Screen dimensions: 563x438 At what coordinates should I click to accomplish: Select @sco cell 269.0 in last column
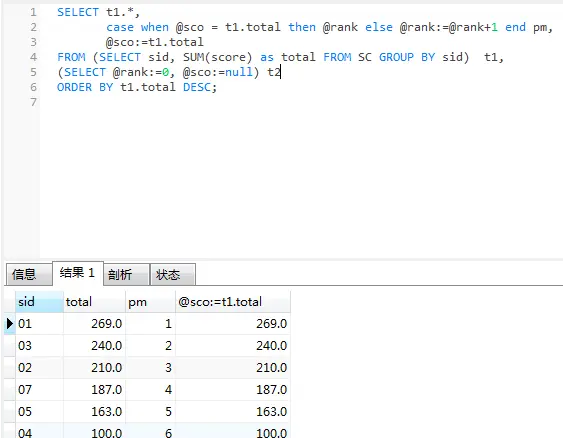pos(233,324)
